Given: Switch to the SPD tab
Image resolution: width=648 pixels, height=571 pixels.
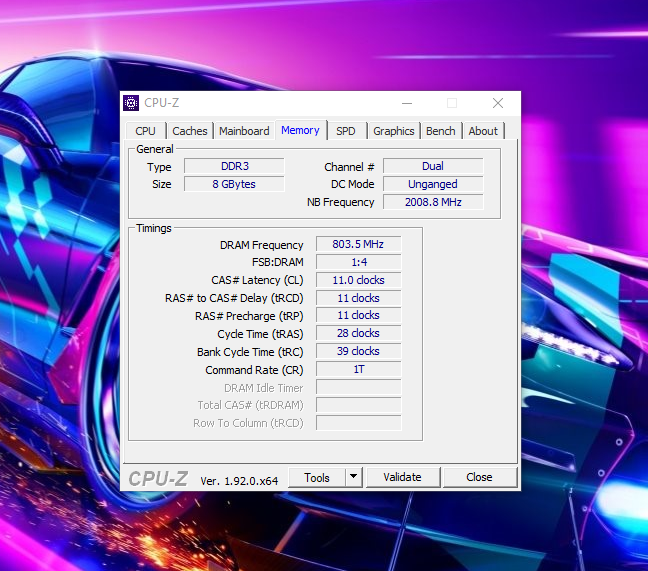Looking at the screenshot, I should pyautogui.click(x=345, y=131).
